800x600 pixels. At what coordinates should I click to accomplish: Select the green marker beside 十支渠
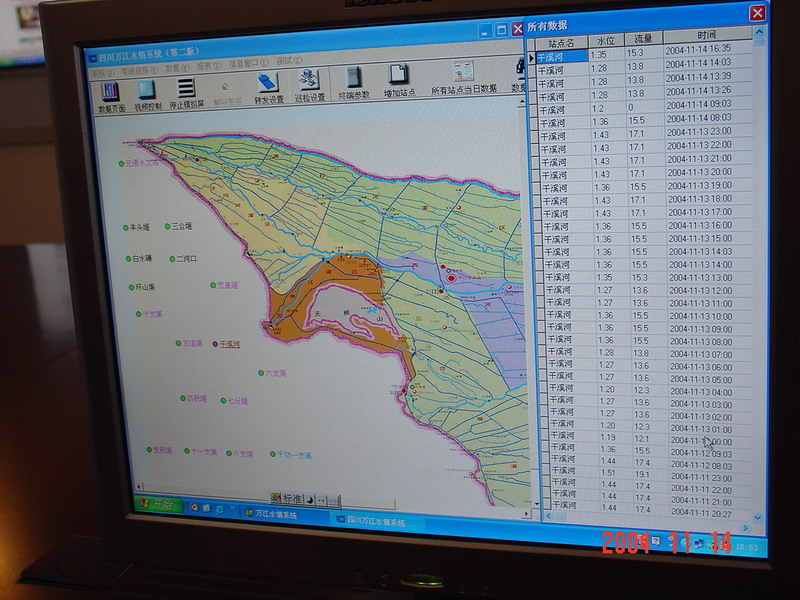point(138,314)
